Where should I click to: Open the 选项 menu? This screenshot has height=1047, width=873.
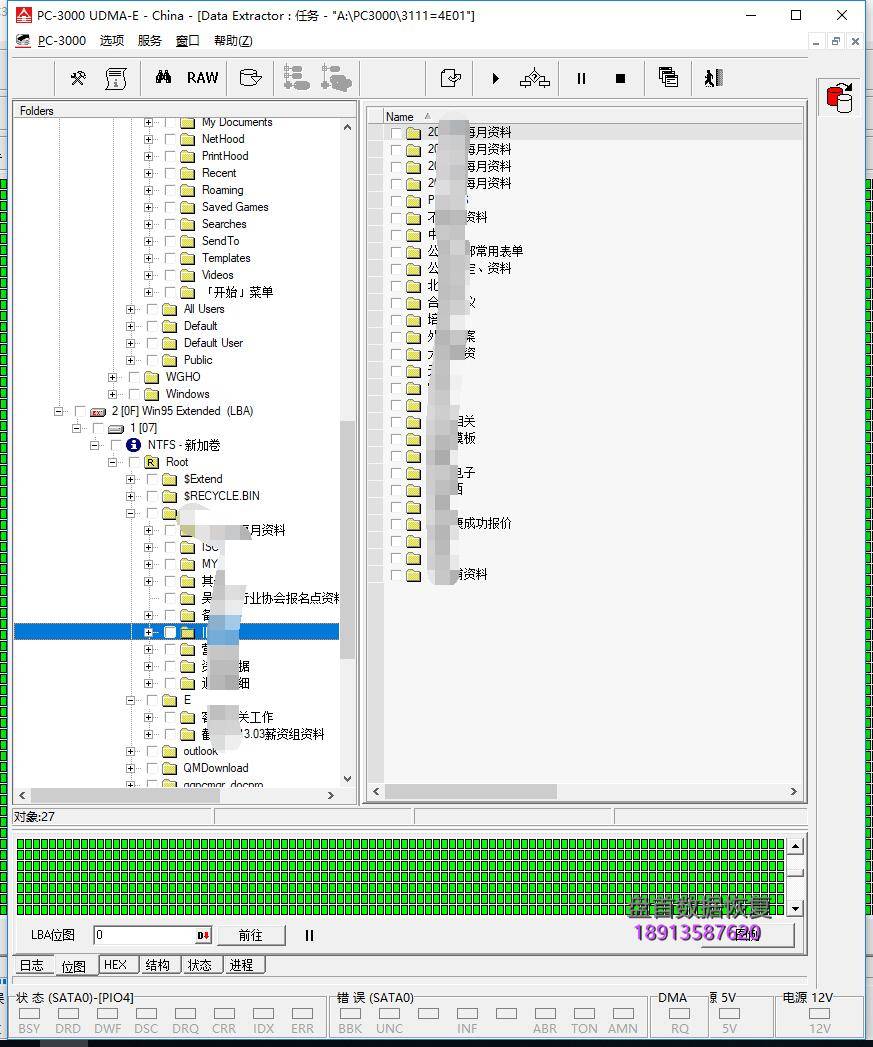(112, 41)
